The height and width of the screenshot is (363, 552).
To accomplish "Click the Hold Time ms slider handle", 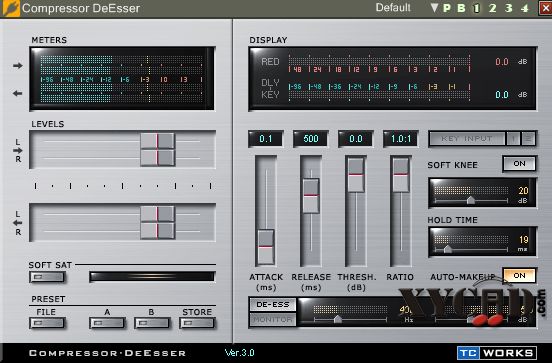I will point(447,249).
